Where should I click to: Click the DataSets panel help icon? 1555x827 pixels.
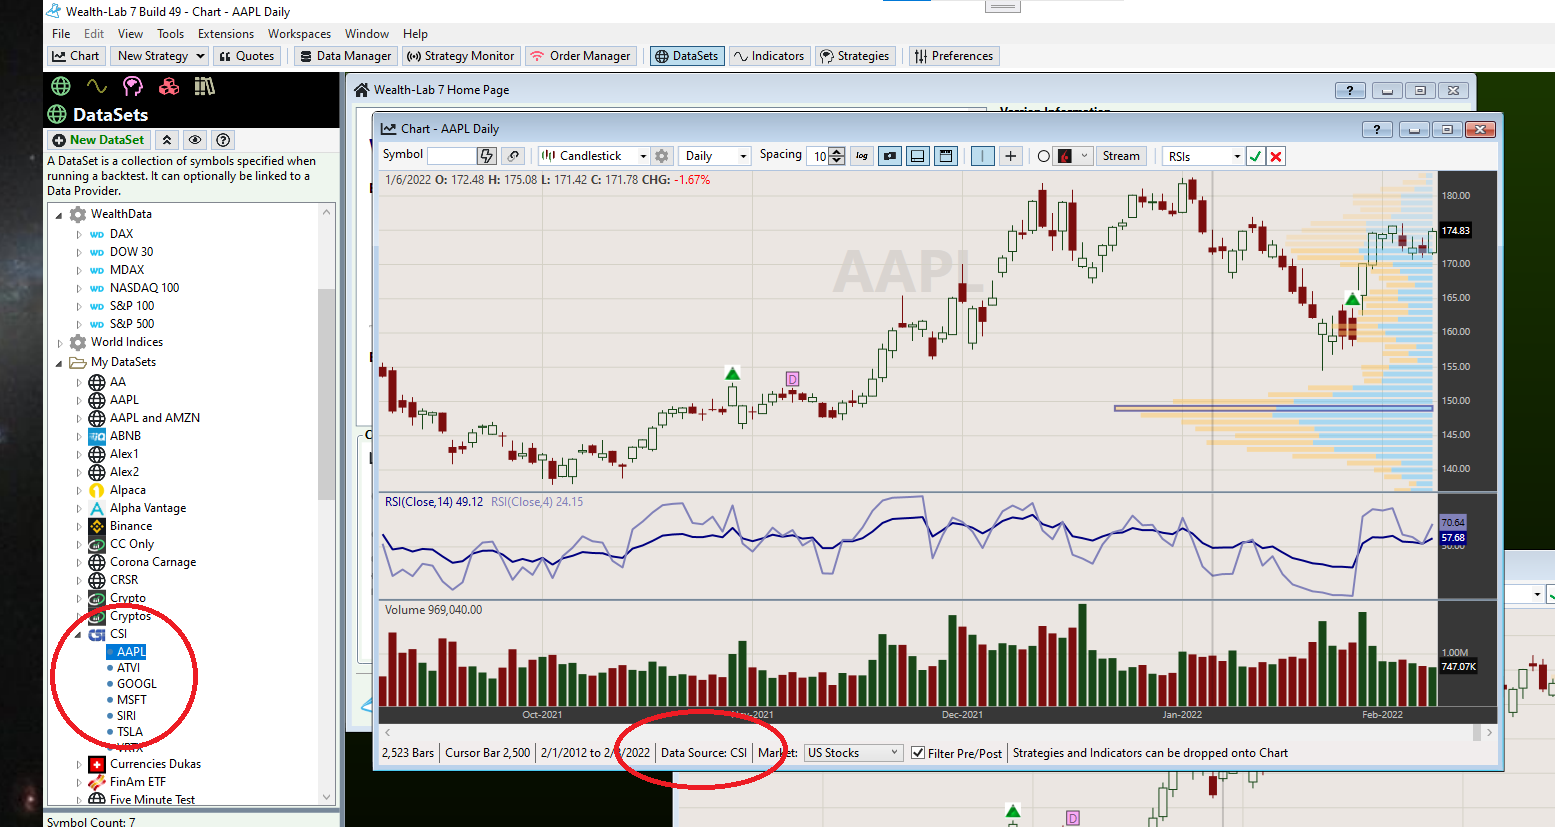tap(223, 140)
